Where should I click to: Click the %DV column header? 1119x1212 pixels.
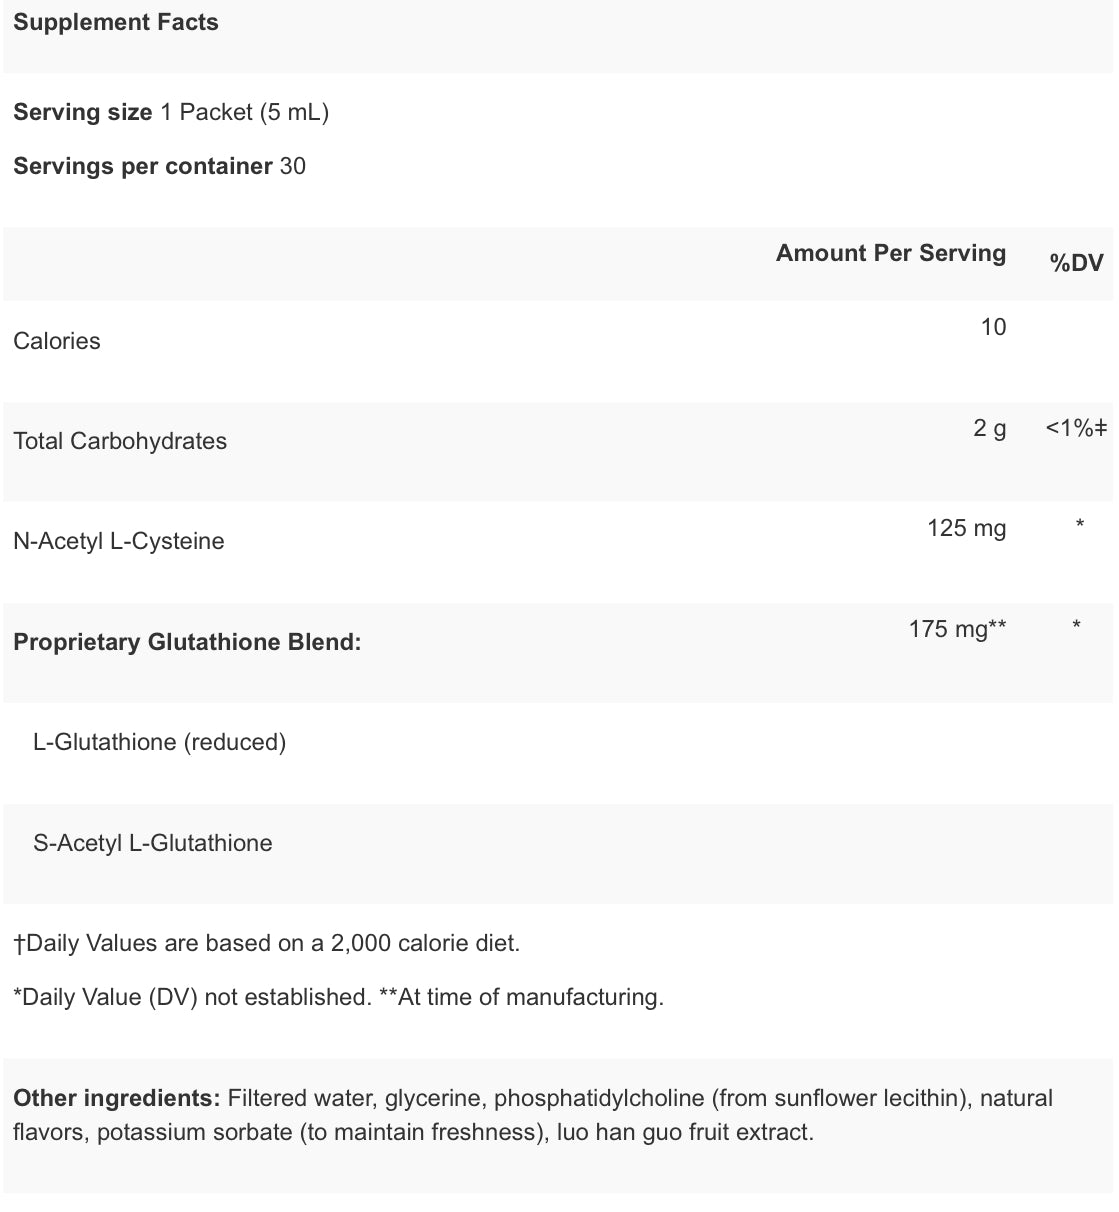pyautogui.click(x=1076, y=263)
